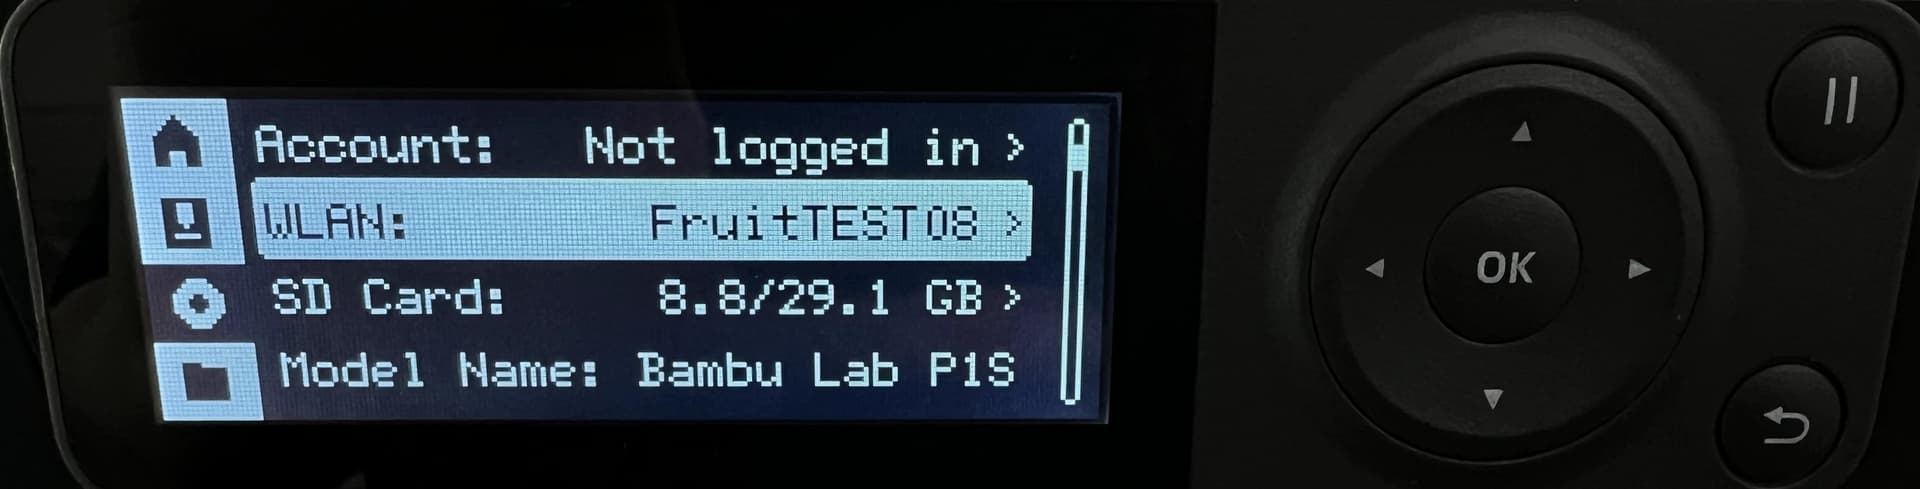Tap the up arrow on the D-pad

[x=1521, y=131]
